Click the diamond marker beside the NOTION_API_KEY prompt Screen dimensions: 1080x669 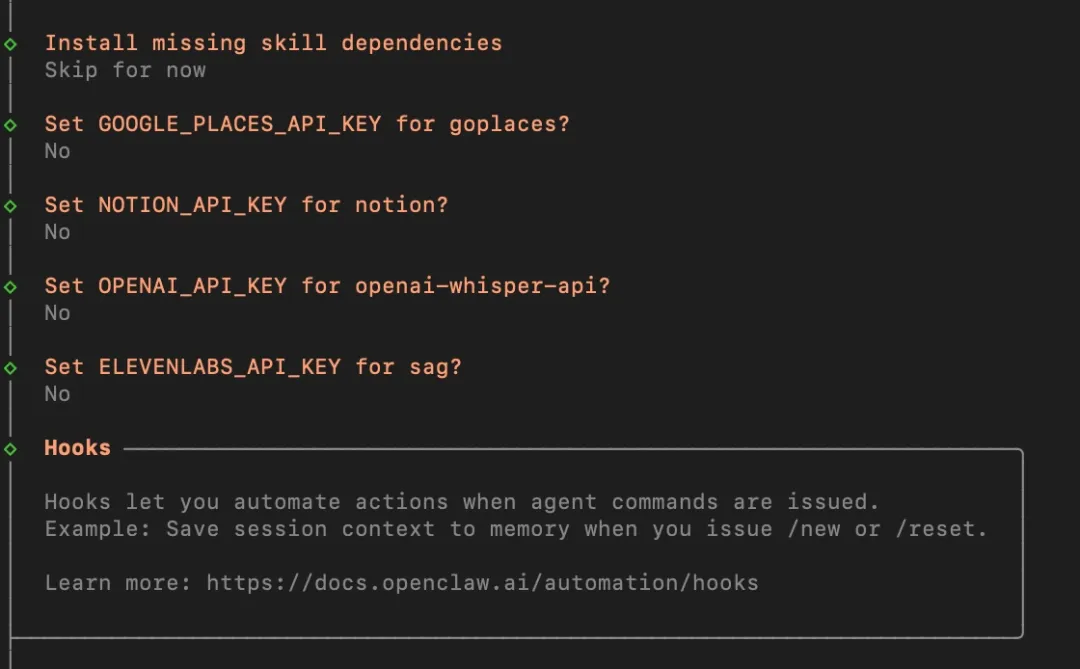click(x=10, y=206)
